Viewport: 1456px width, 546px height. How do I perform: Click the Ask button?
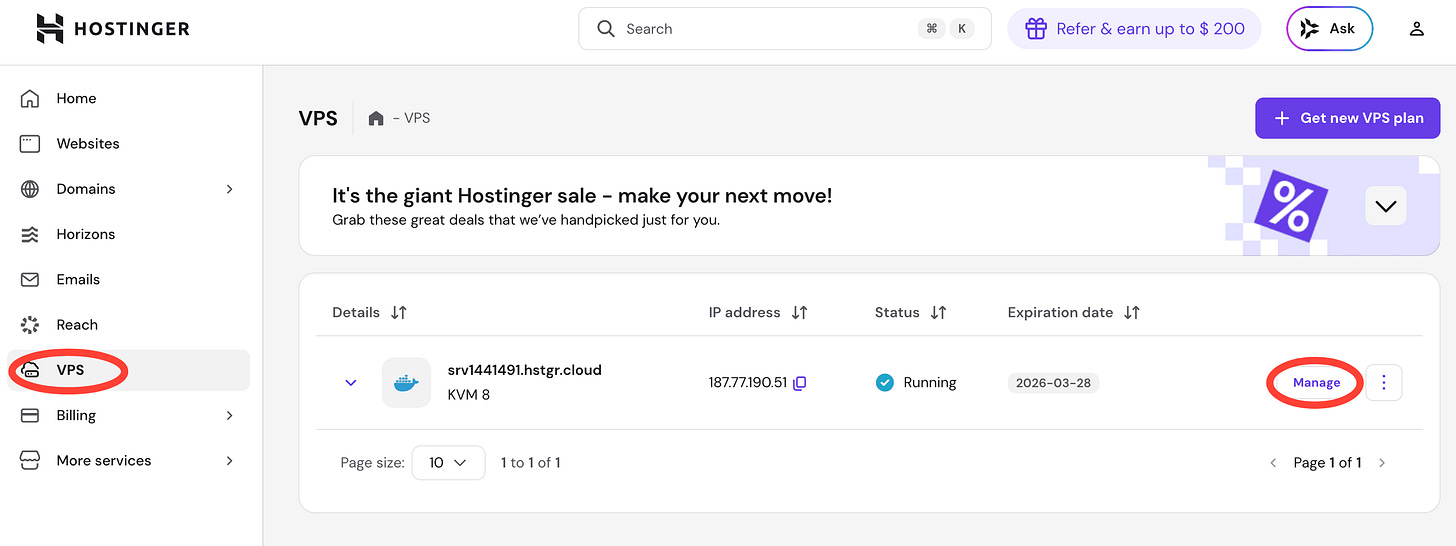click(1329, 29)
